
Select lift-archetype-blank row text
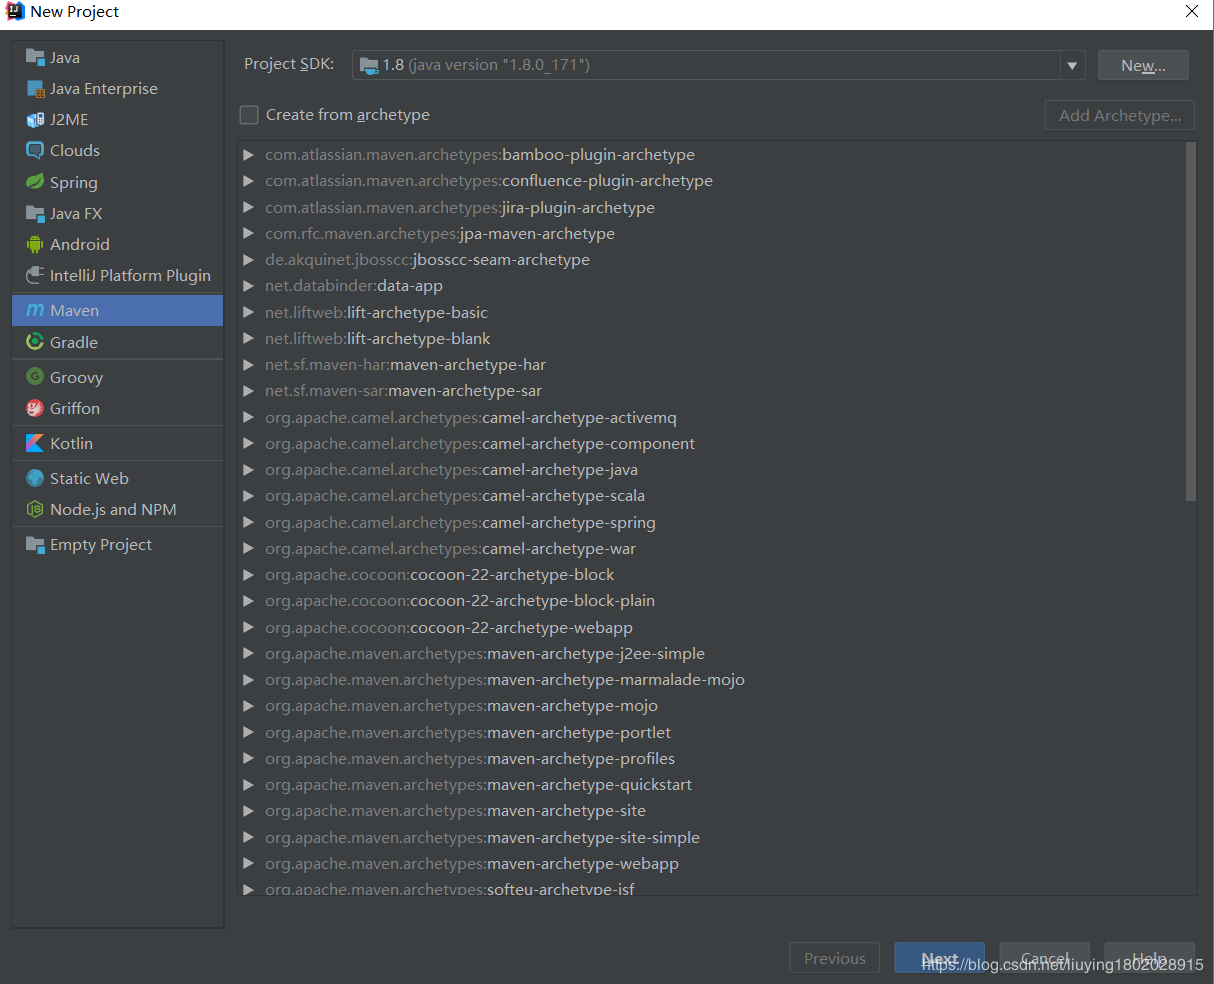(377, 338)
